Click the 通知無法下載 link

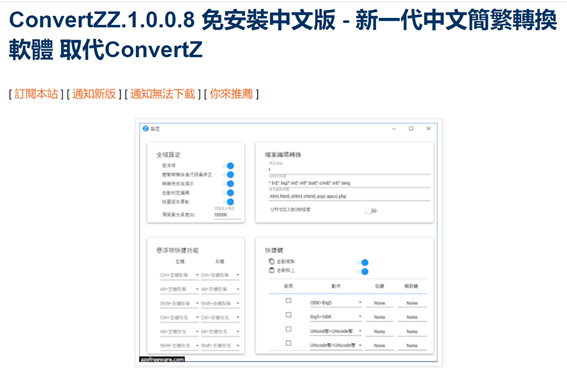(163, 94)
